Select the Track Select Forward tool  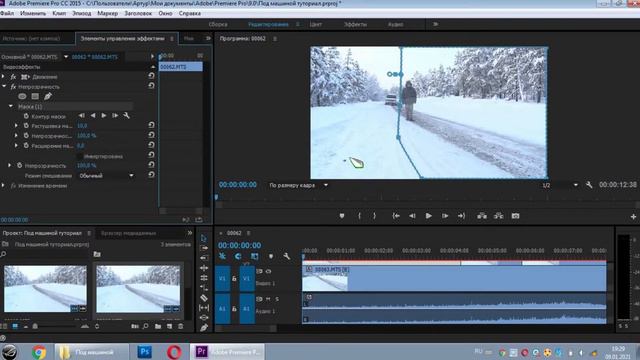[204, 248]
